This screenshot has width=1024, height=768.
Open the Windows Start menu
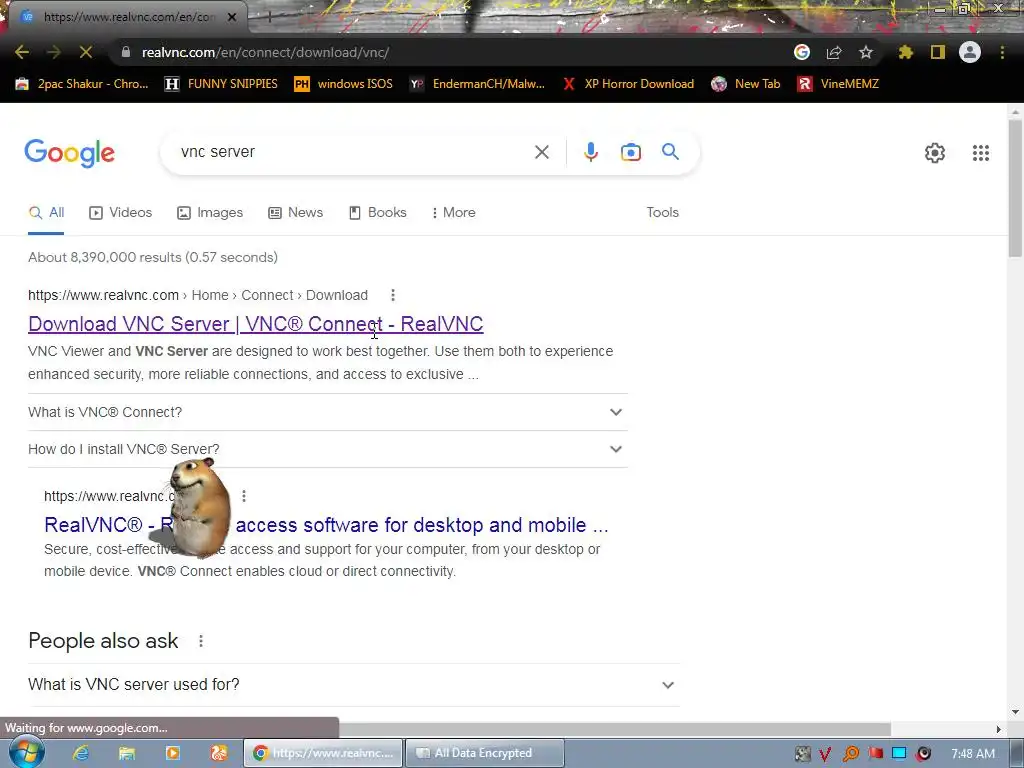[x=26, y=752]
